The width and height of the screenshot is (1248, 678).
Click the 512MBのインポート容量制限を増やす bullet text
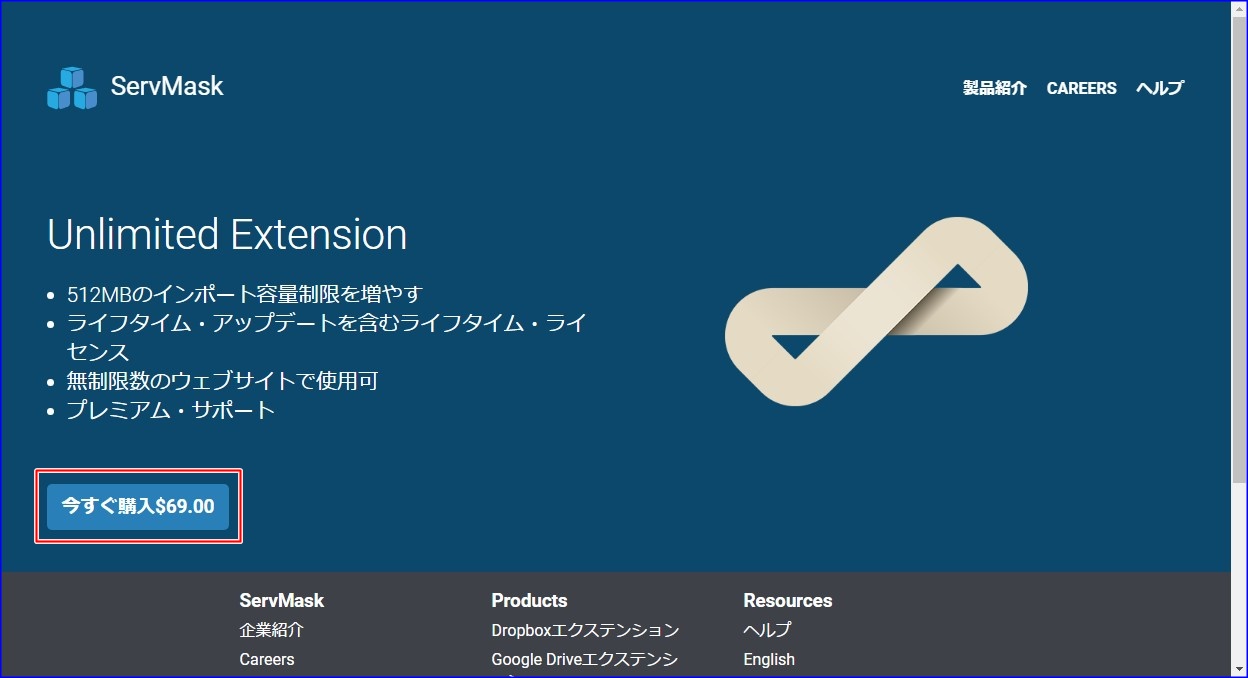(245, 294)
